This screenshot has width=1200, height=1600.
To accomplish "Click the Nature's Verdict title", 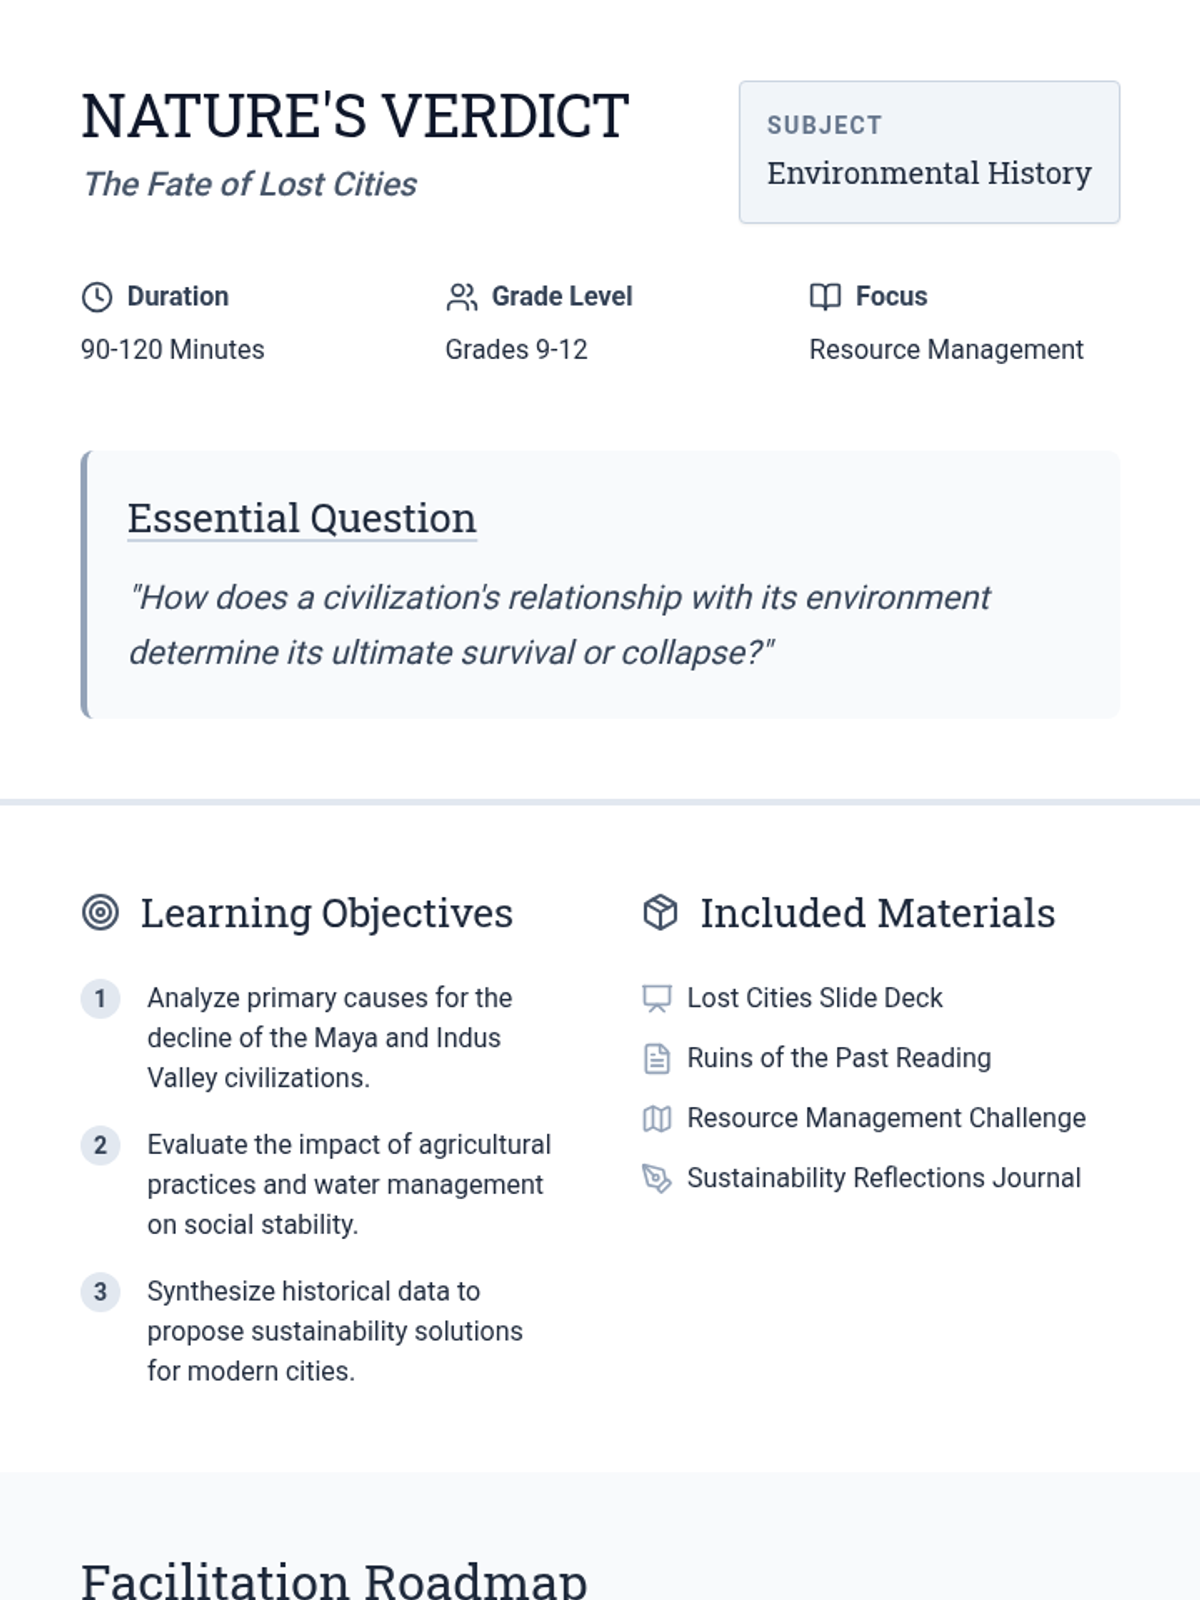I will tap(355, 116).
